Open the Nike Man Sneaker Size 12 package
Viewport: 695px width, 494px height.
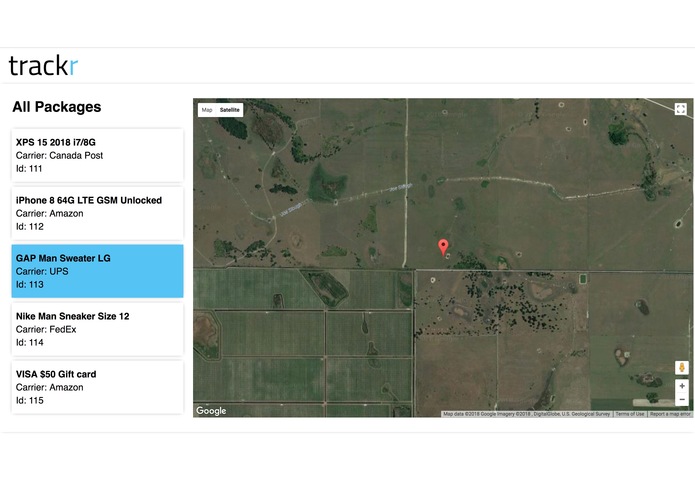click(x=98, y=329)
